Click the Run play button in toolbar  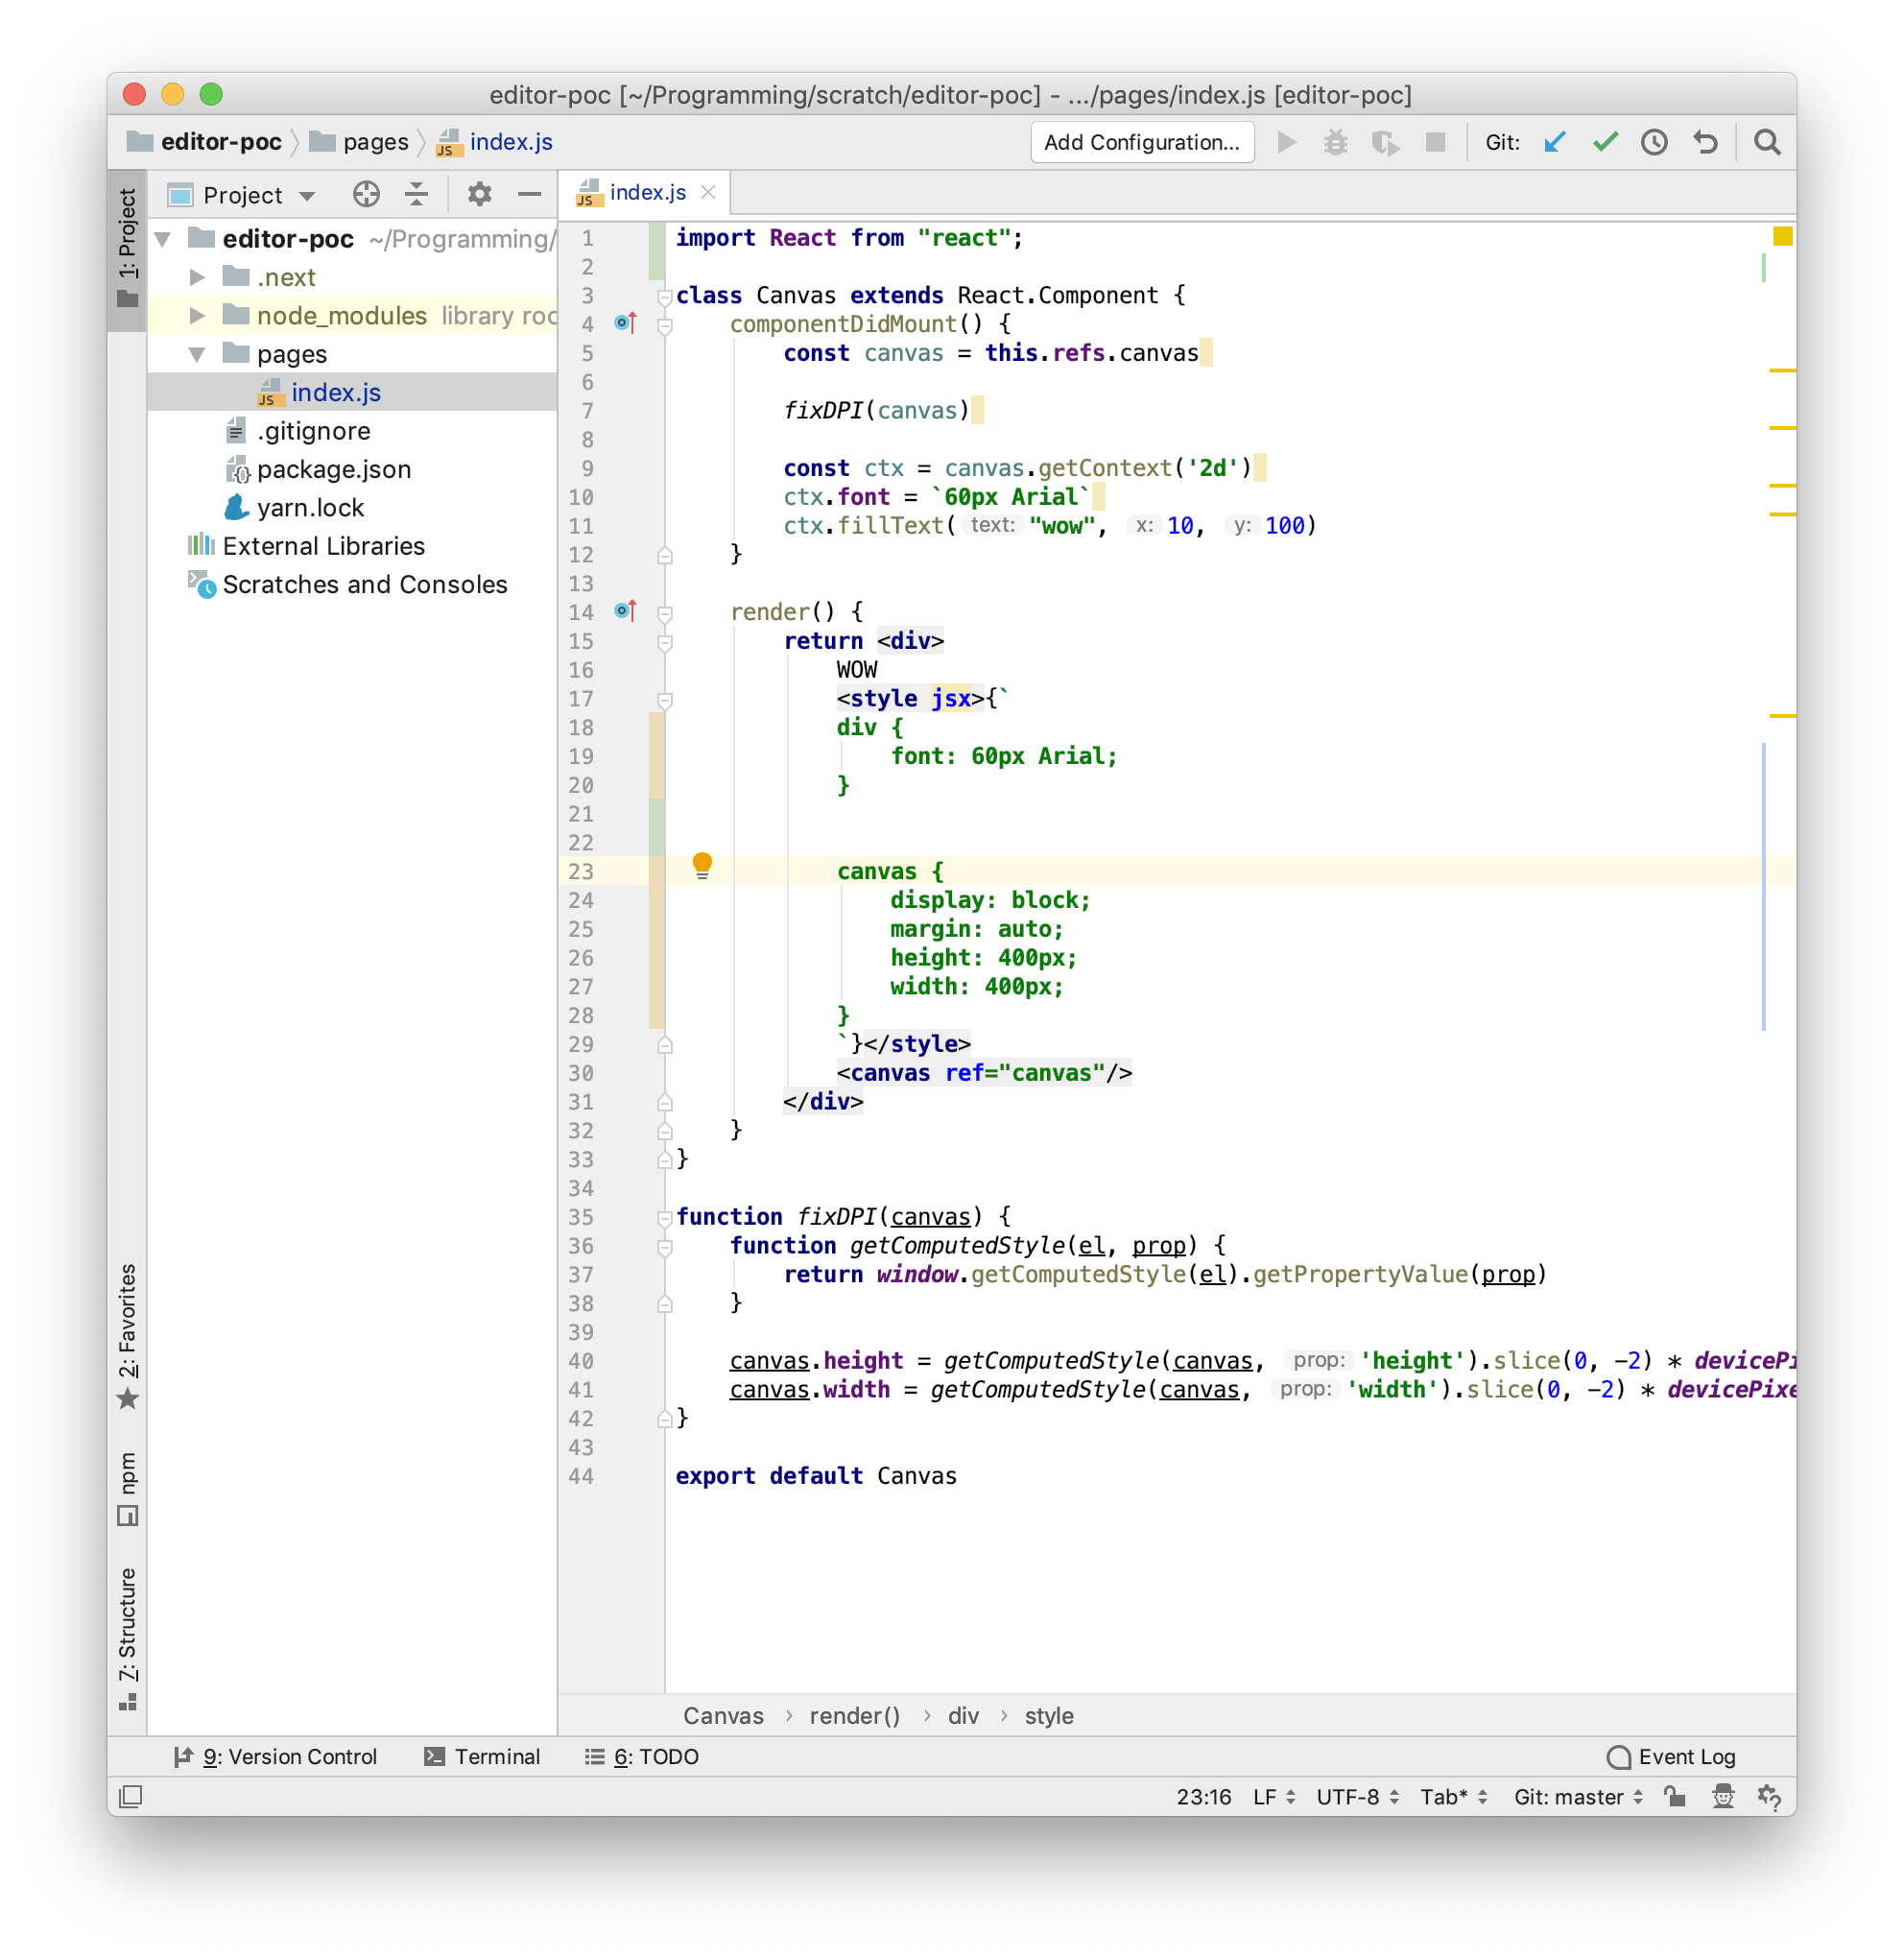(1287, 142)
